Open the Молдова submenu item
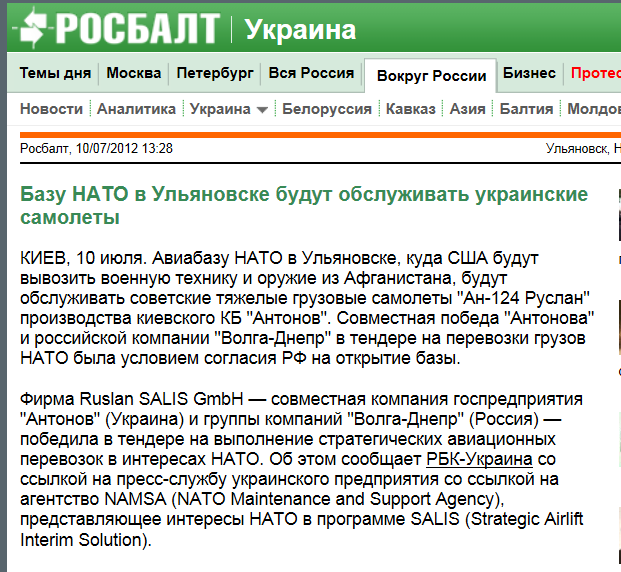 tap(593, 109)
